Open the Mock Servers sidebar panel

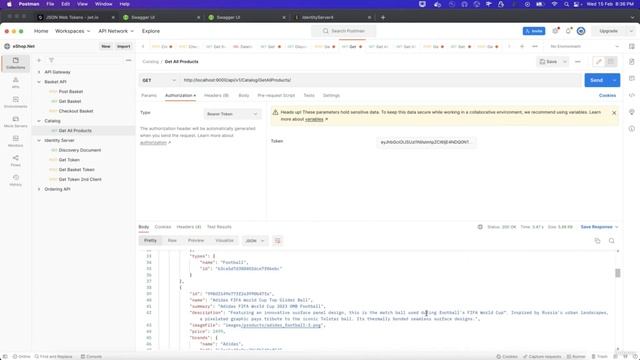16,122
